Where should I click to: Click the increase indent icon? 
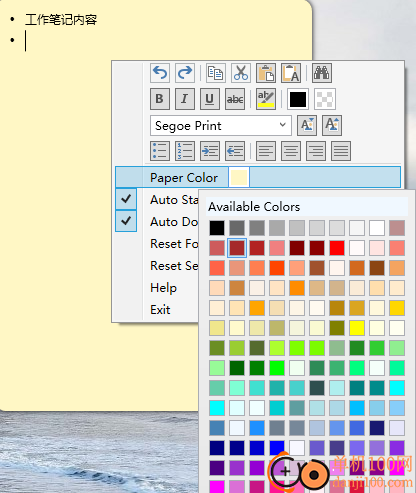click(x=210, y=151)
